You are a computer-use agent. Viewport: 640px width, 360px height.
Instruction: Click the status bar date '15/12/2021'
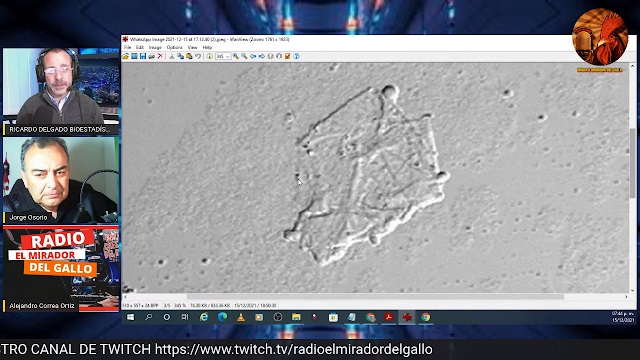245,306
